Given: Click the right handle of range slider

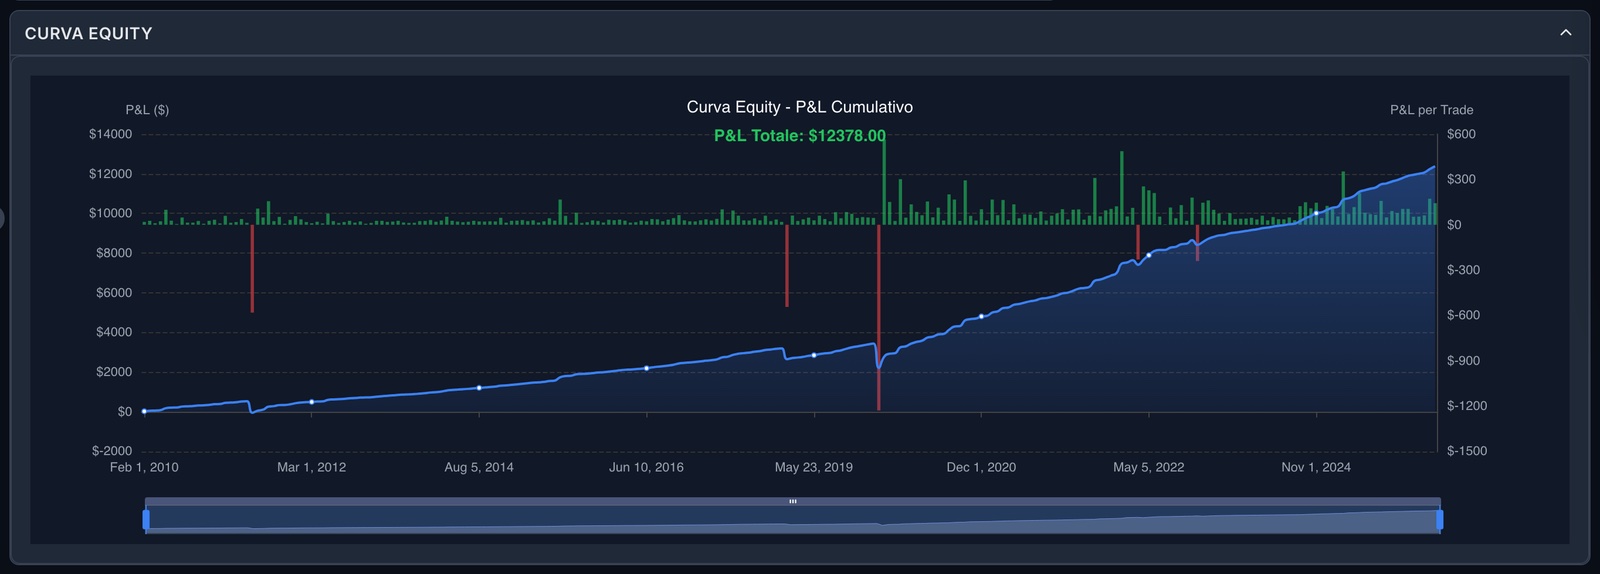Looking at the screenshot, I should point(1440,519).
